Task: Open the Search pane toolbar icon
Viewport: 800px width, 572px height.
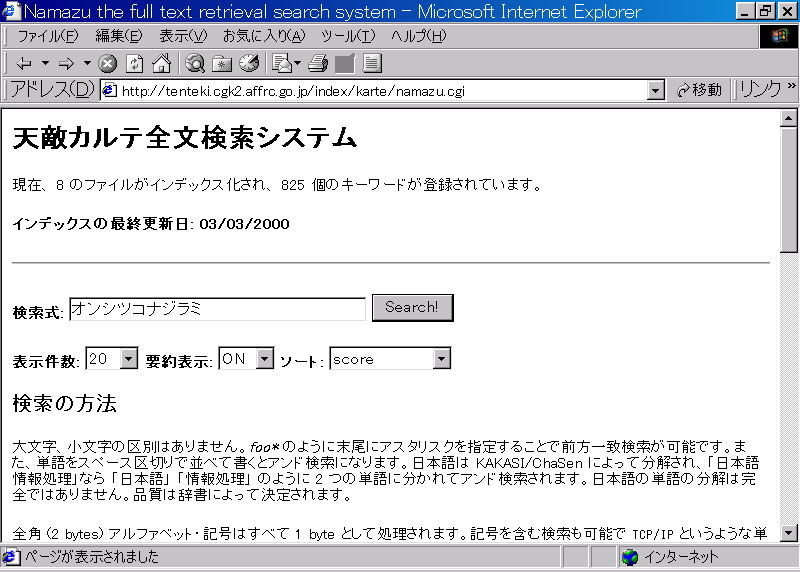Action: (195, 64)
